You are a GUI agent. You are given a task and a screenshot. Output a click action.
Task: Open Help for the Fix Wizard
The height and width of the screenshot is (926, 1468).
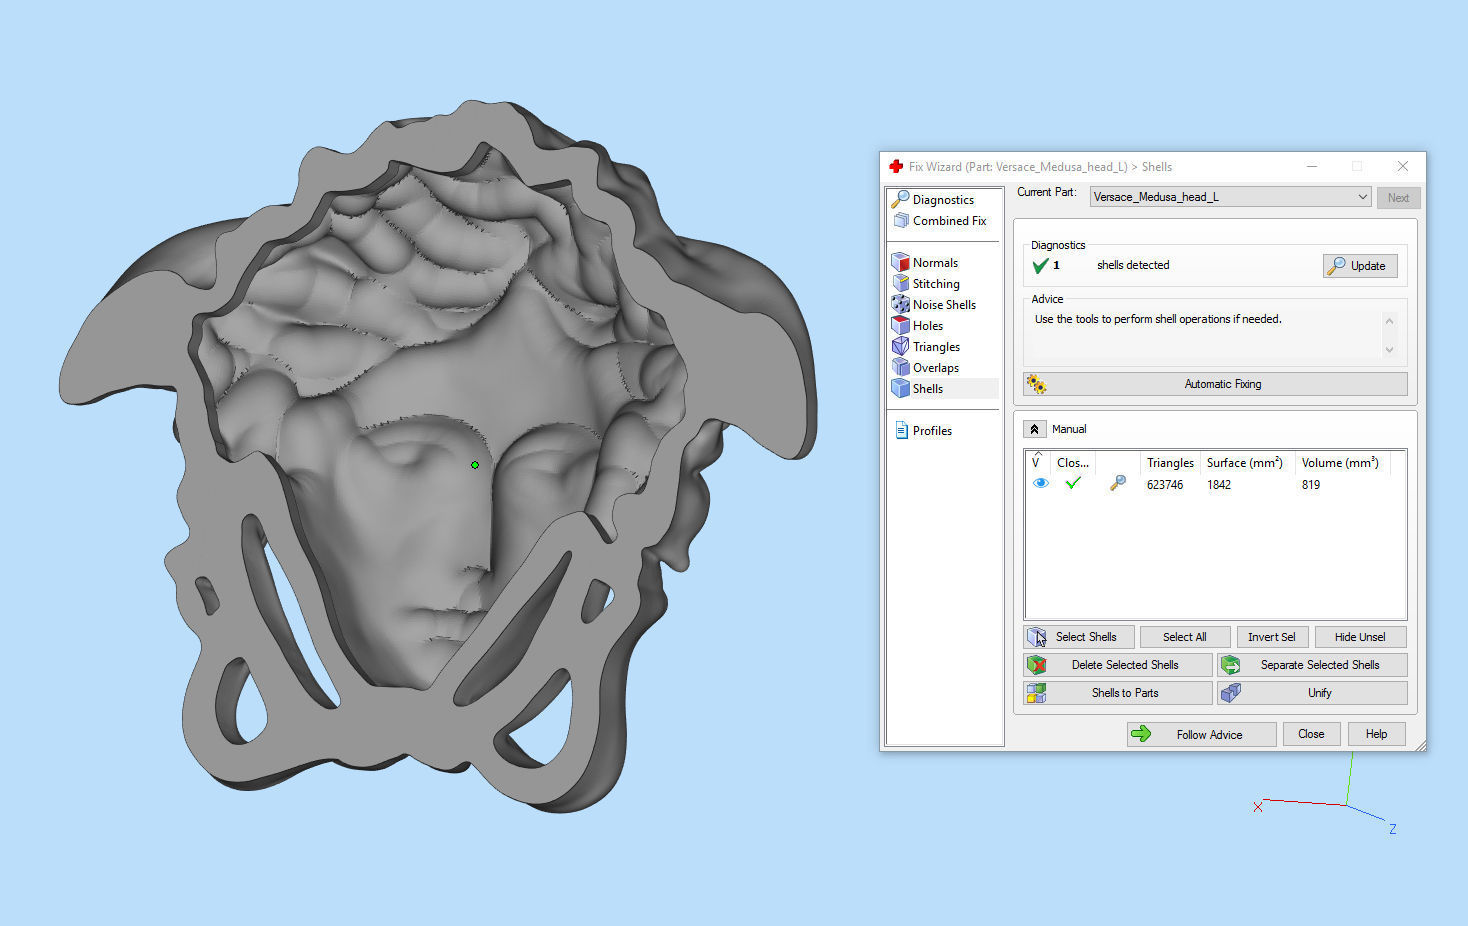coord(1376,734)
